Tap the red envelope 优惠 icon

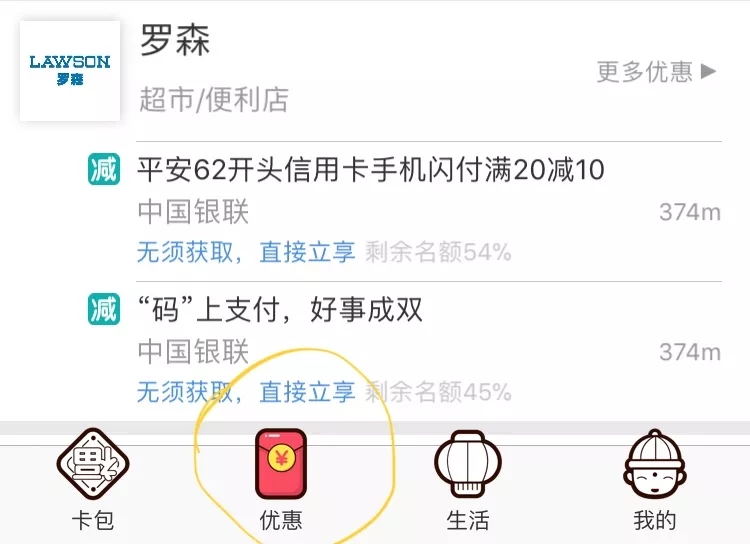(x=281, y=464)
